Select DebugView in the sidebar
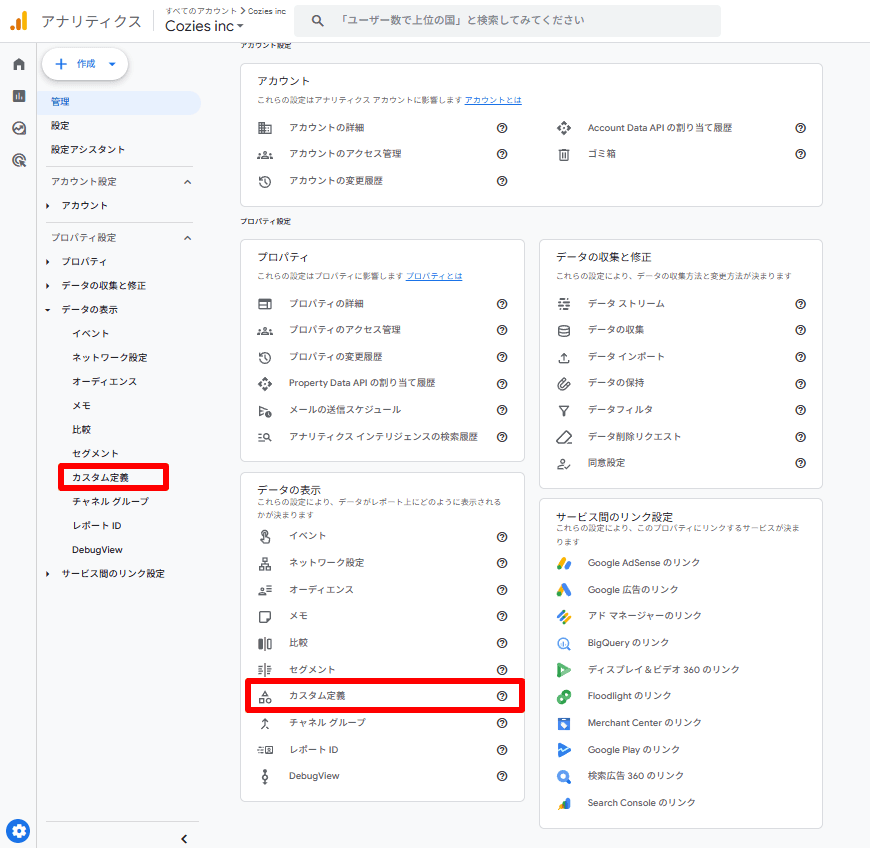This screenshot has height=848, width=870. (x=97, y=550)
